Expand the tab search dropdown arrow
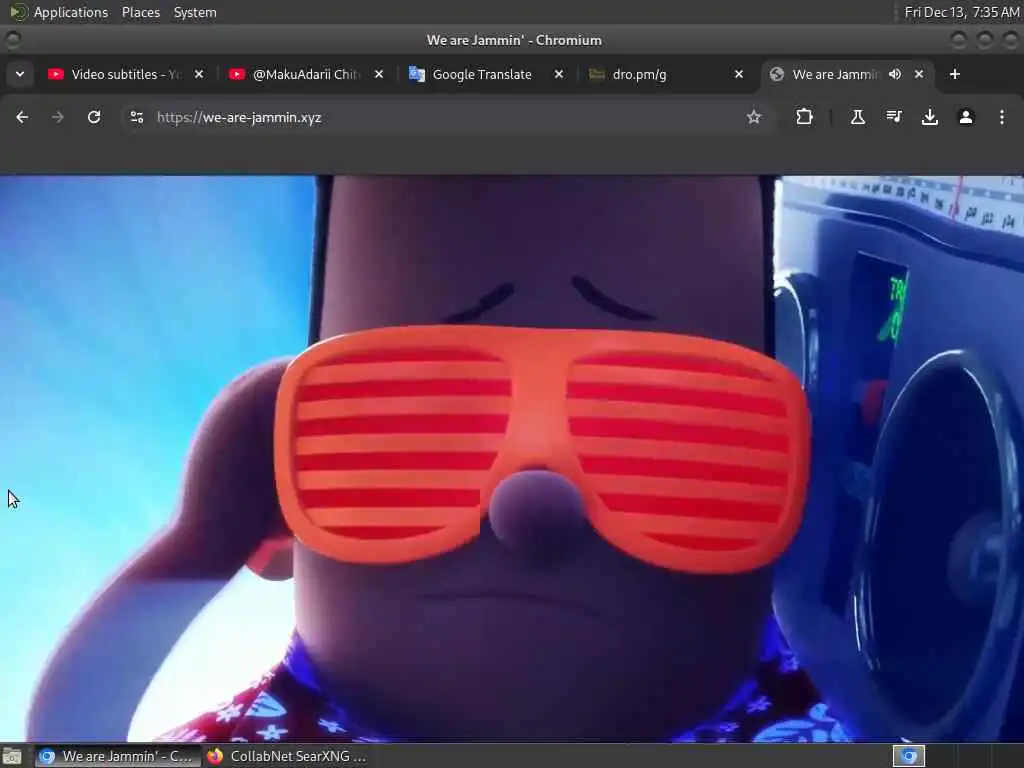The width and height of the screenshot is (1024, 768). click(20, 74)
